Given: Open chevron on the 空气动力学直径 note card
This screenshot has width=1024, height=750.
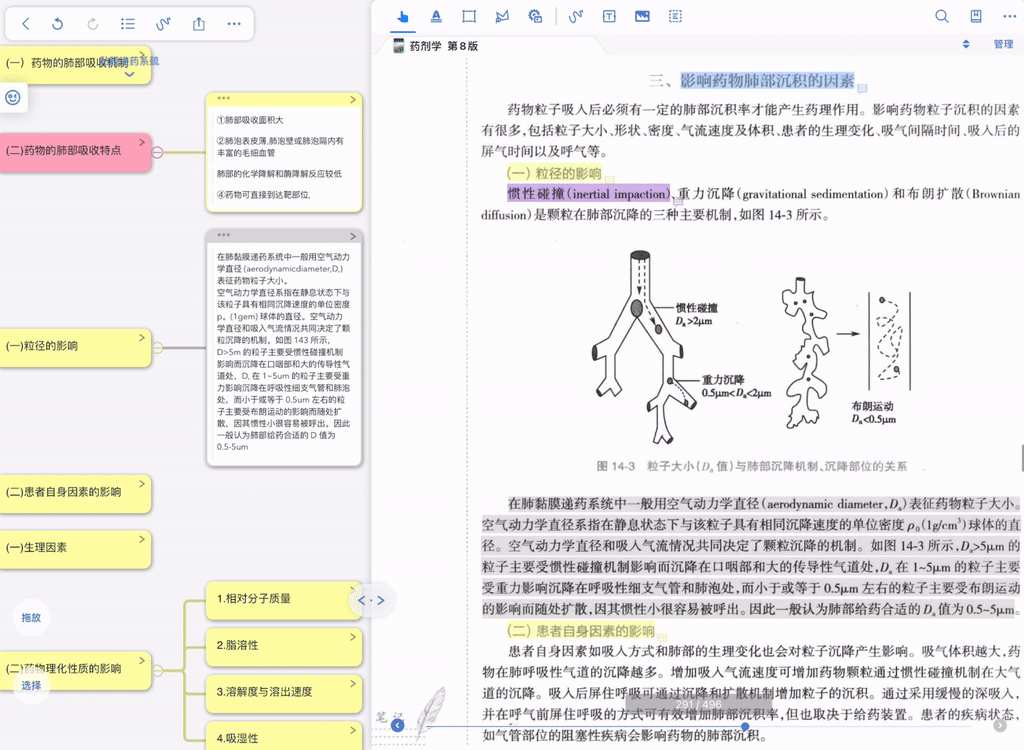Looking at the screenshot, I should (x=353, y=236).
